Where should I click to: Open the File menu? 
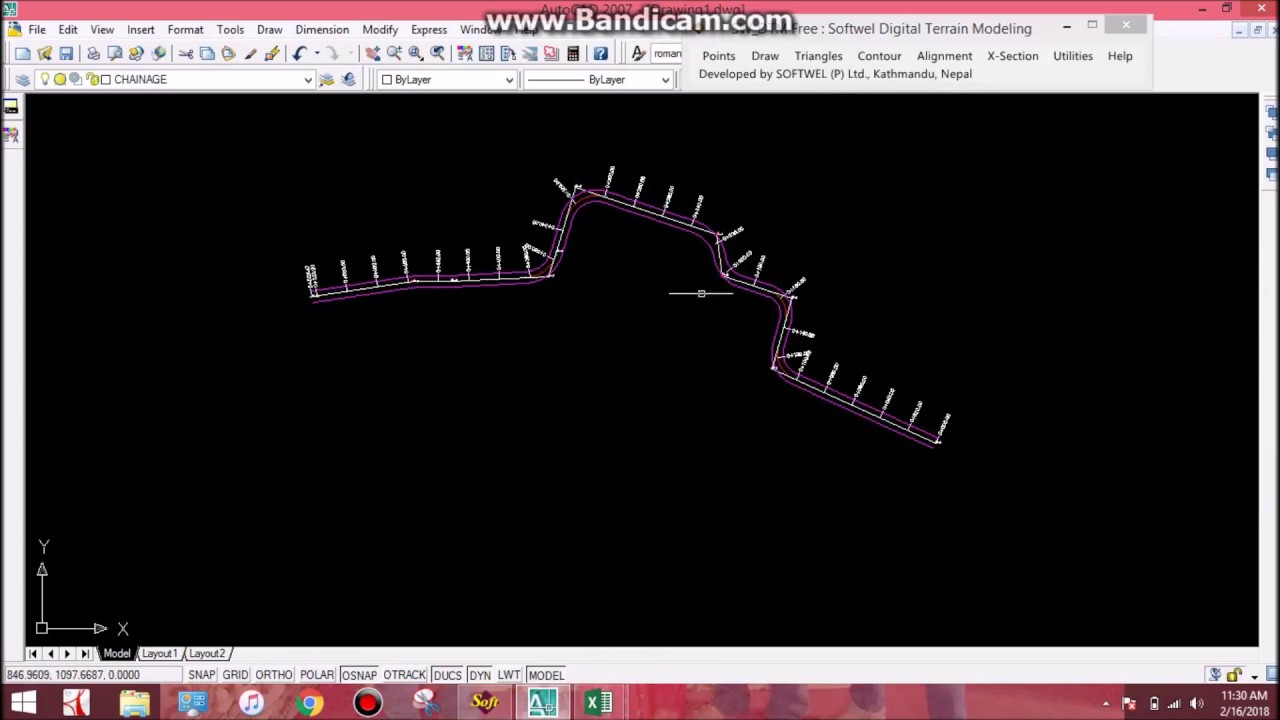click(x=36, y=29)
